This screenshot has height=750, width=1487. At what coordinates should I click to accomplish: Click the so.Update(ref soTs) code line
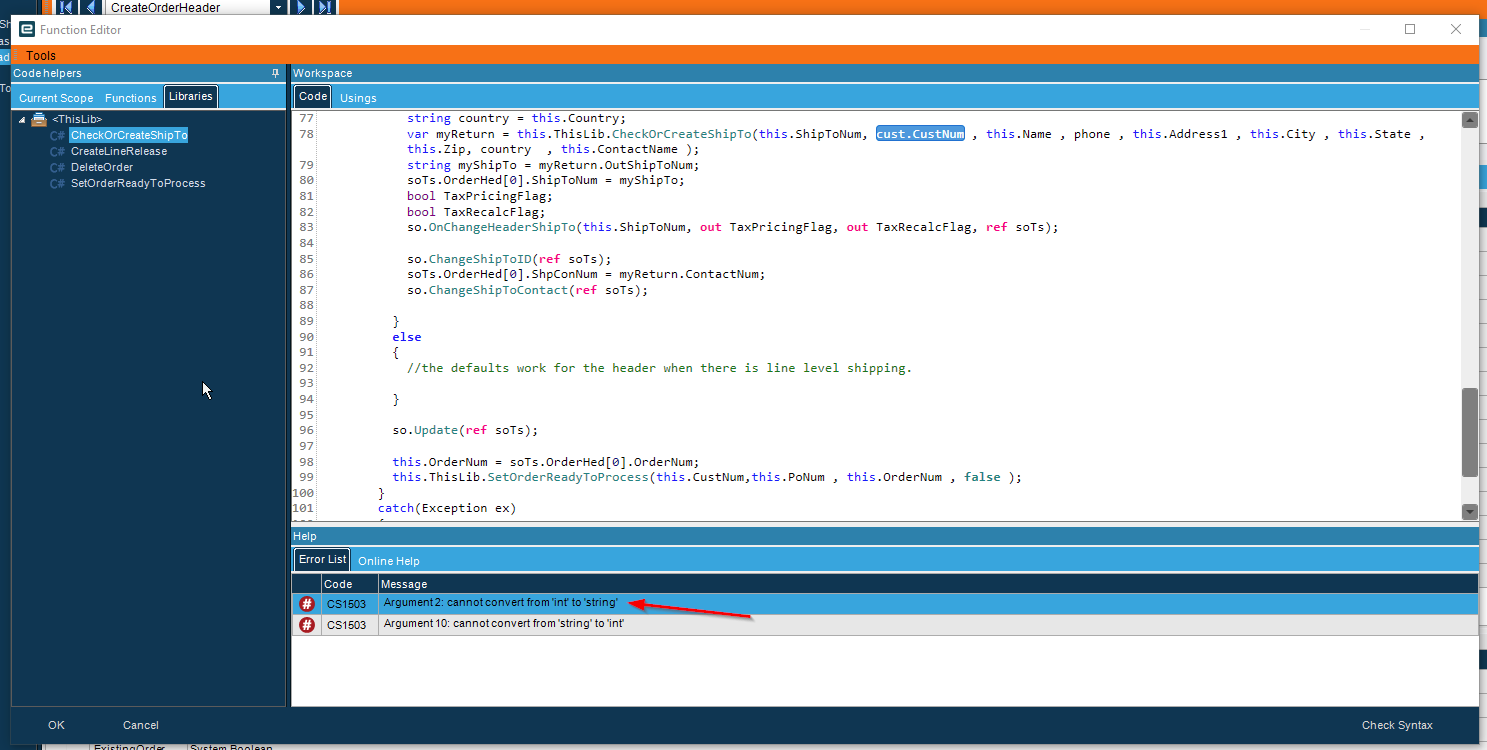465,430
